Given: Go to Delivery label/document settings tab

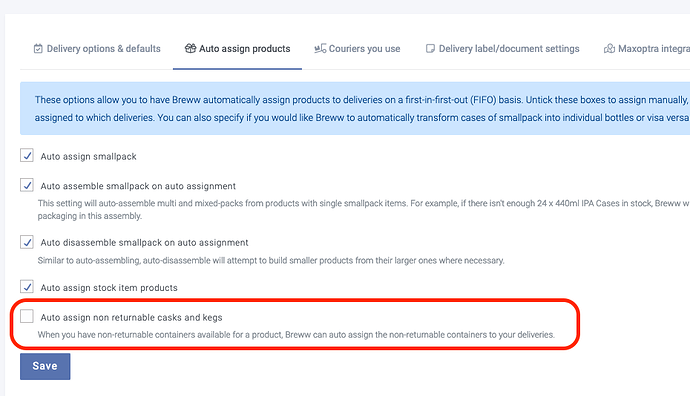Looking at the screenshot, I should coord(503,49).
